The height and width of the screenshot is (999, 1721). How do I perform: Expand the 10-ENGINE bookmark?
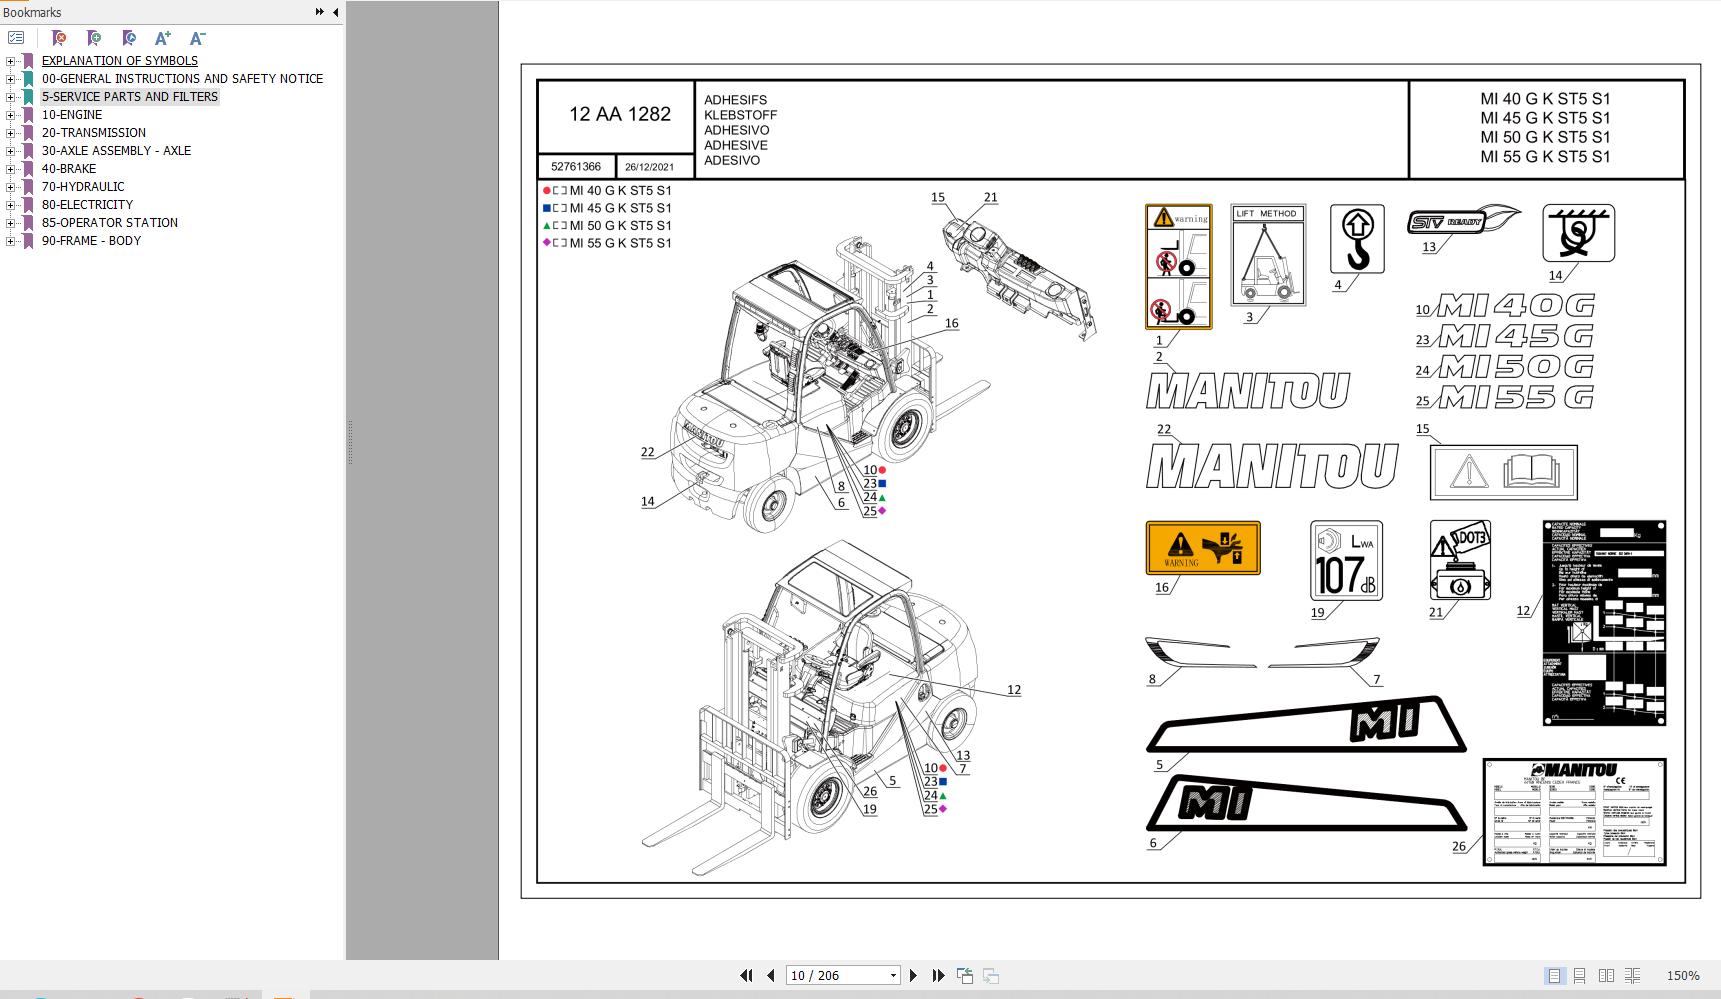[x=9, y=115]
